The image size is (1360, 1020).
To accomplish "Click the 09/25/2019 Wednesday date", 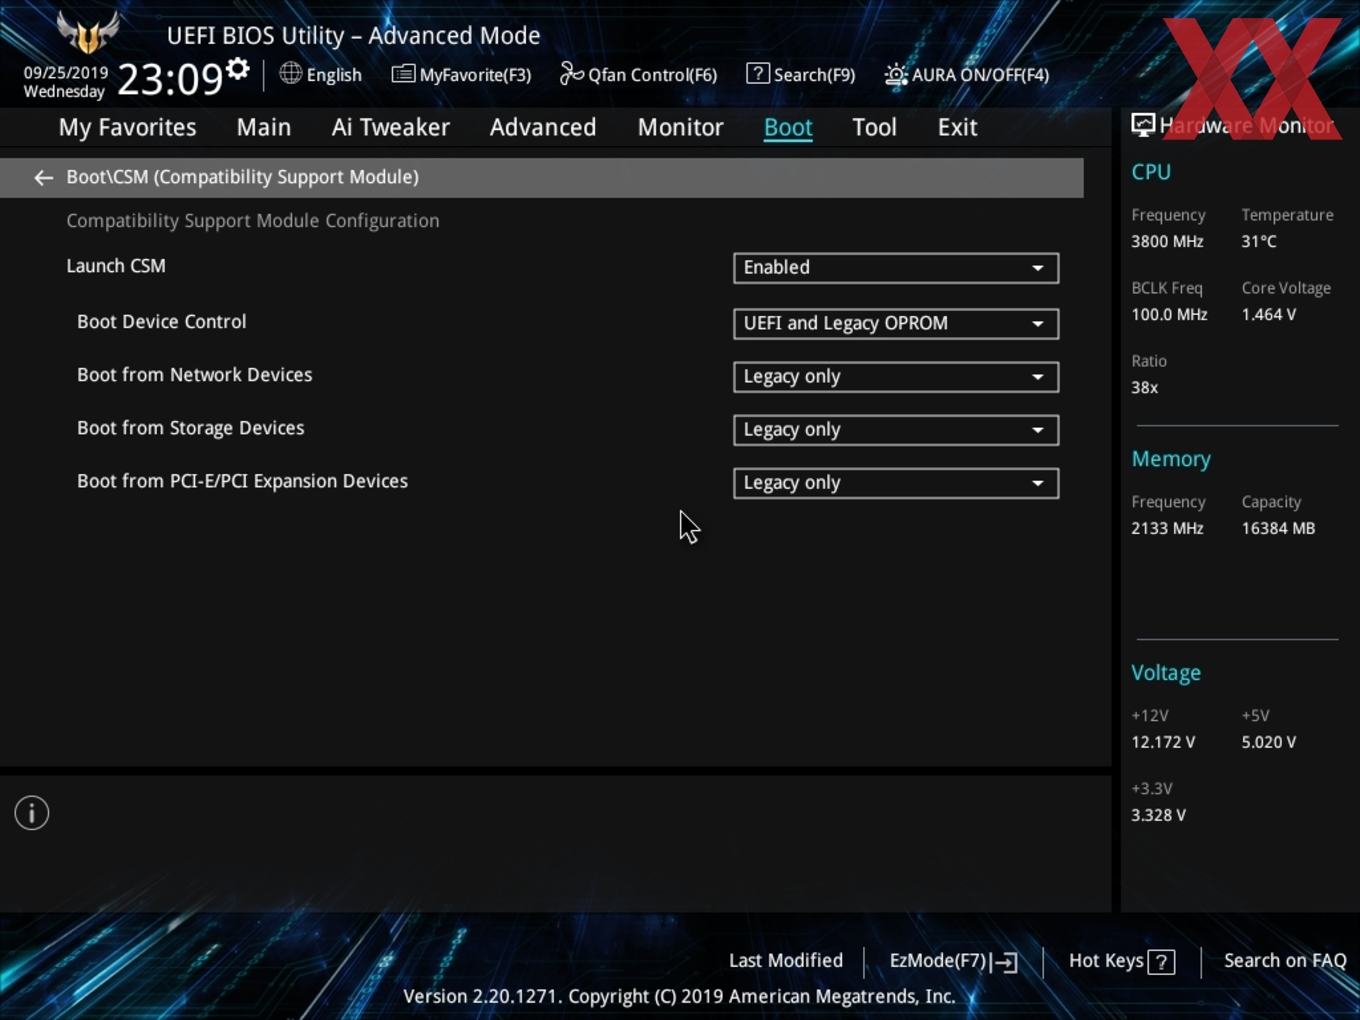I will coord(65,82).
